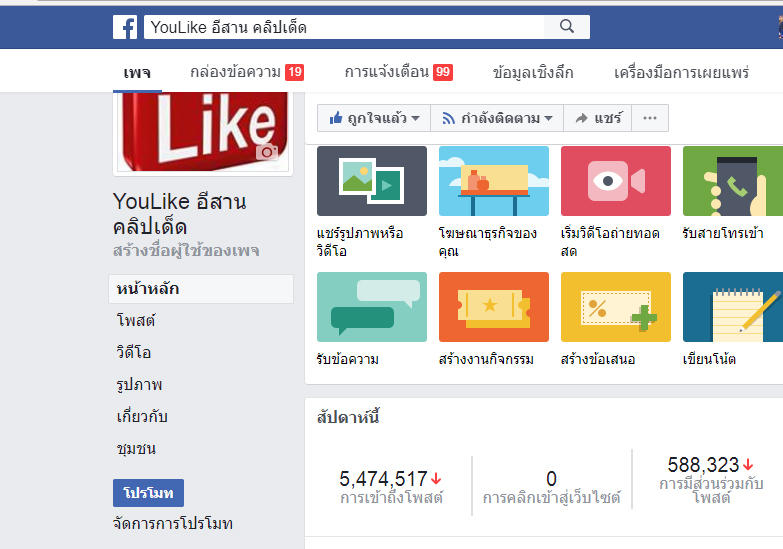Click the search magnifier button
Image resolution: width=783 pixels, height=549 pixels.
tap(567, 26)
